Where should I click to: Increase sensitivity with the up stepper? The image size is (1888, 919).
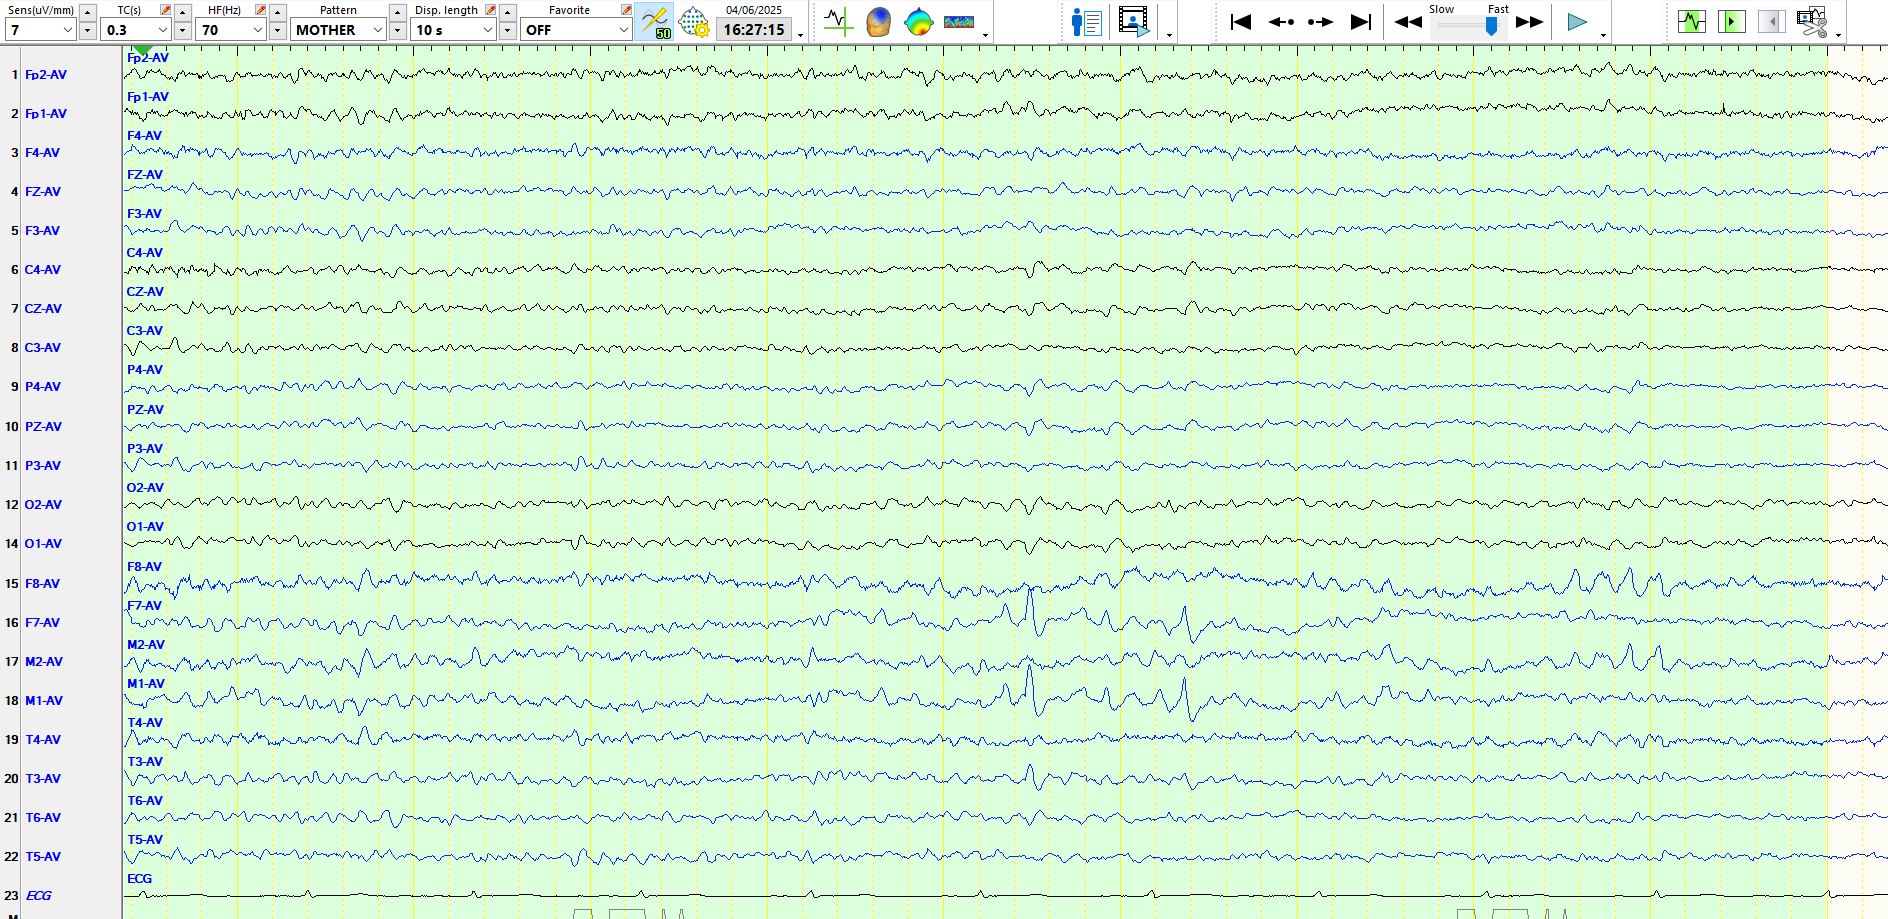pyautogui.click(x=88, y=12)
